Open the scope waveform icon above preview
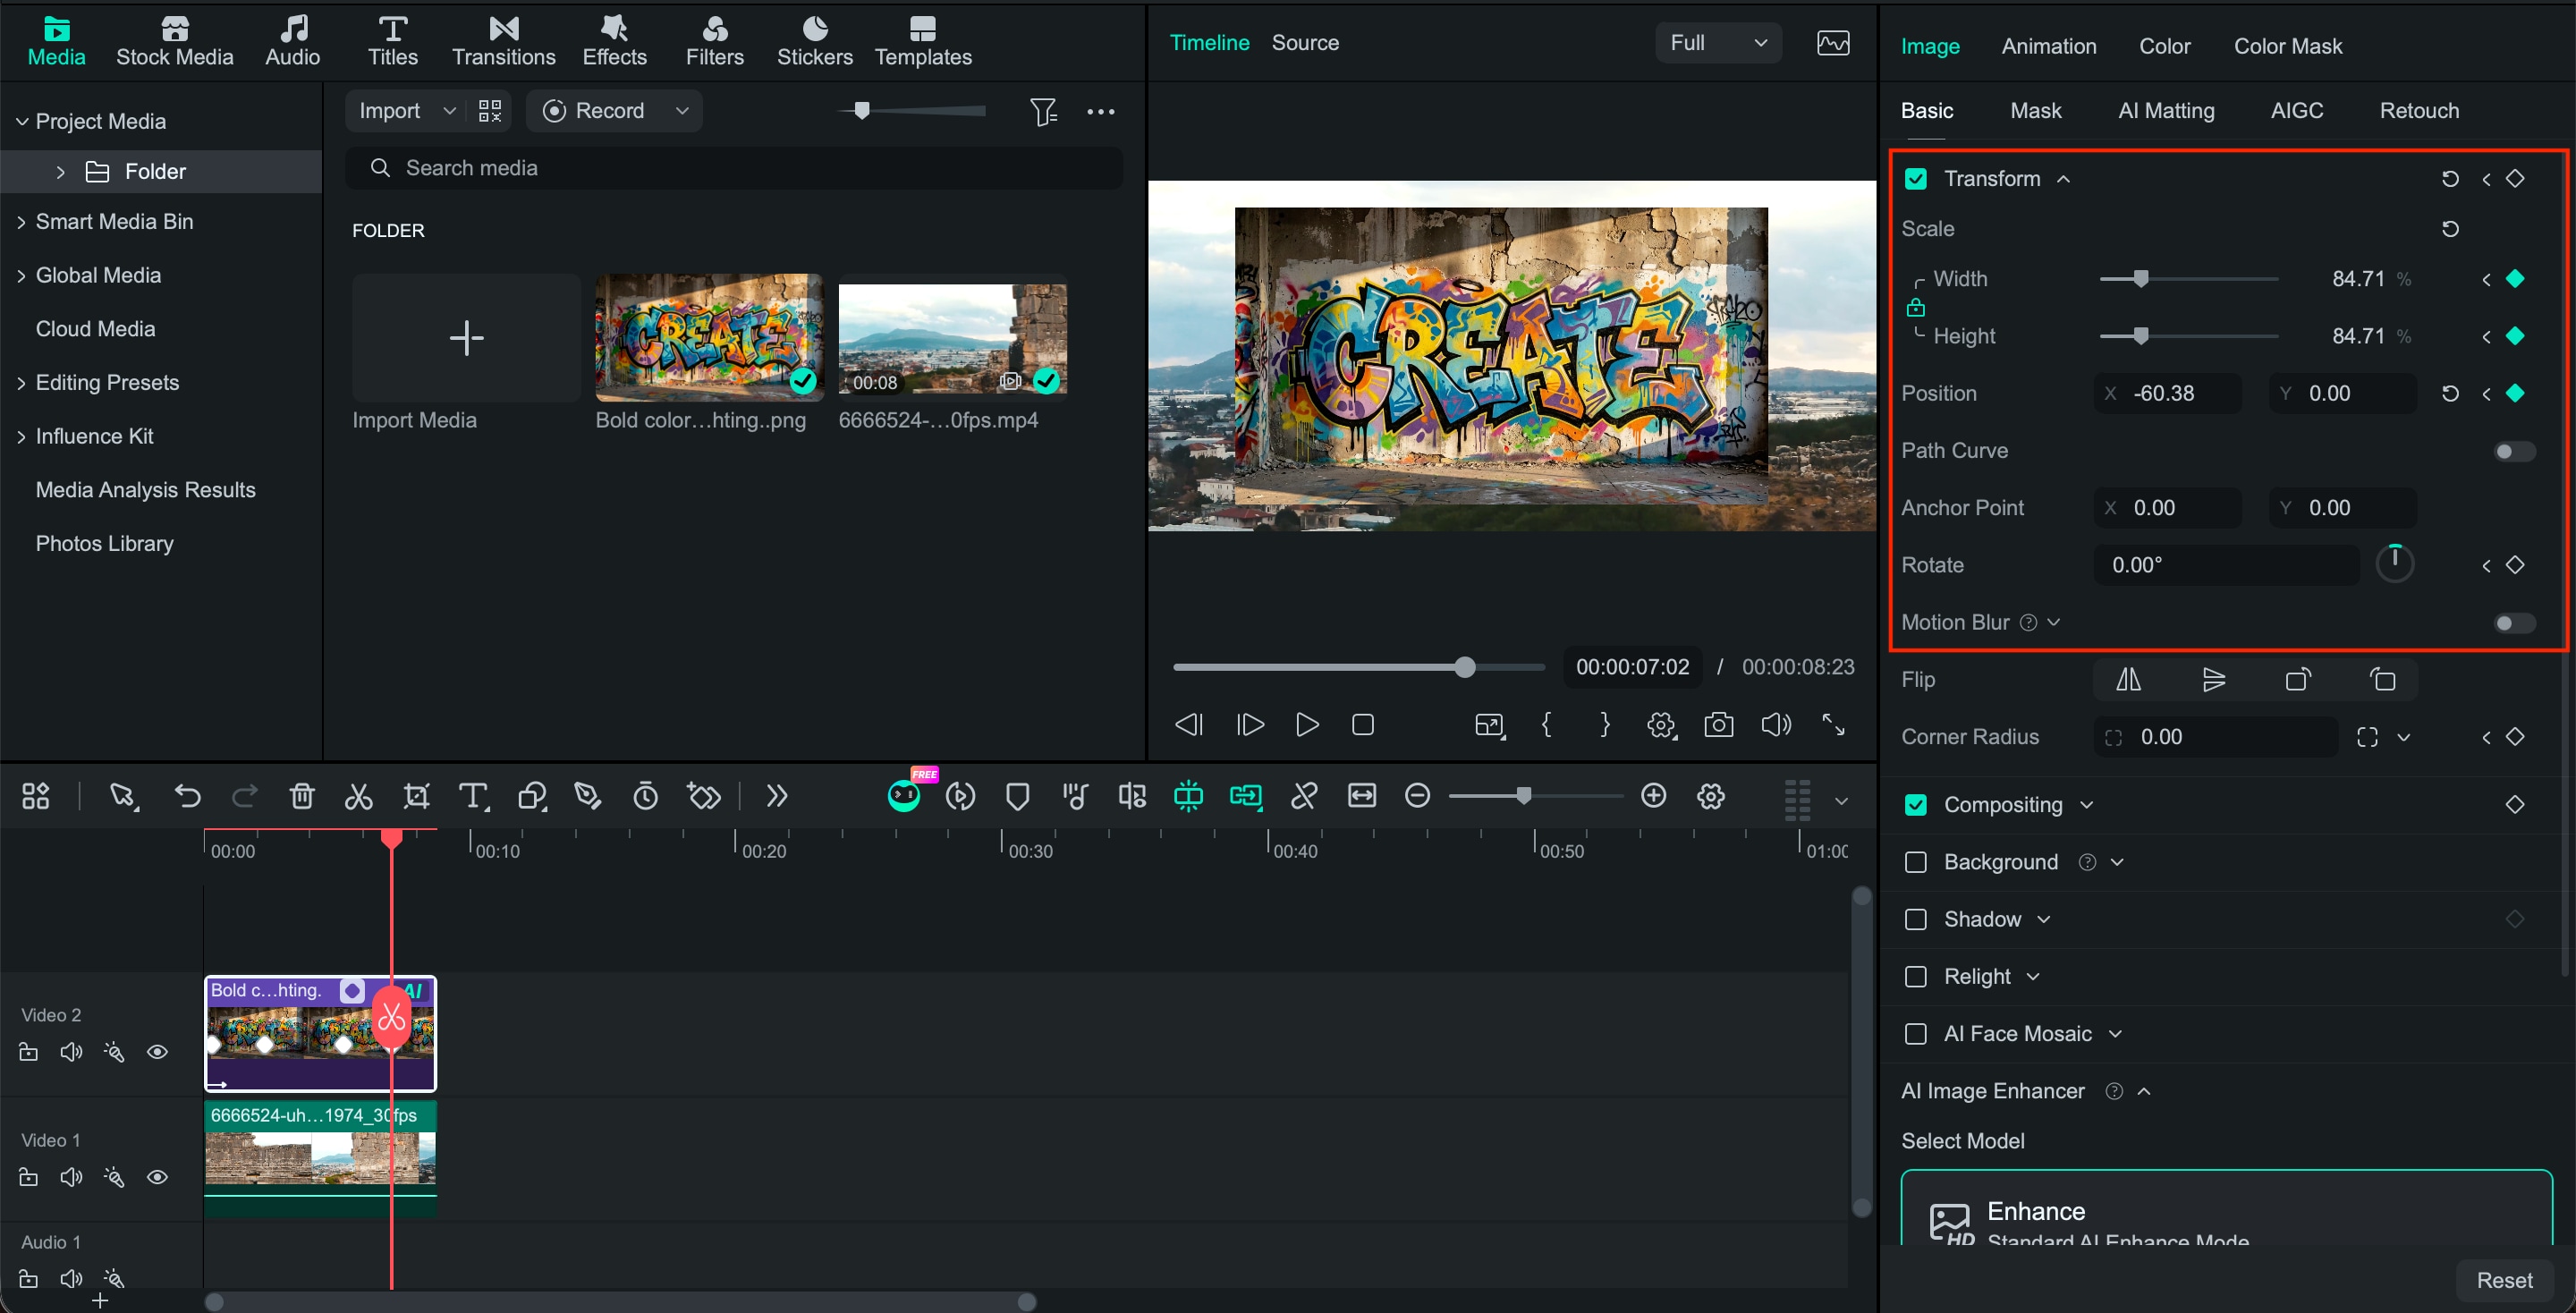Image resolution: width=2576 pixels, height=1313 pixels. pyautogui.click(x=1832, y=43)
